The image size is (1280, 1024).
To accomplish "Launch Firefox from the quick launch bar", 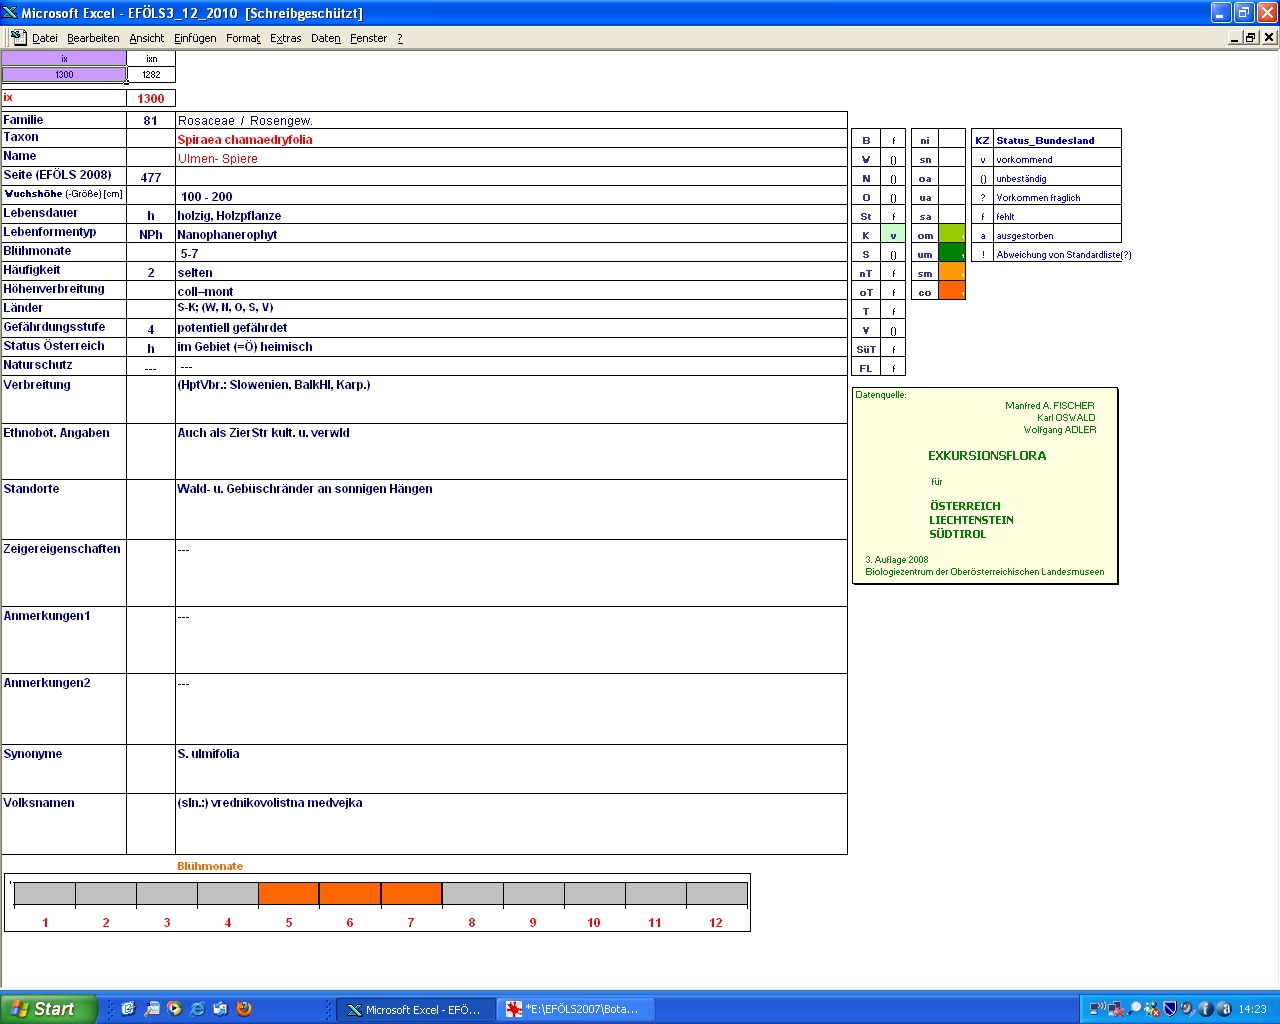I will [x=243, y=1009].
